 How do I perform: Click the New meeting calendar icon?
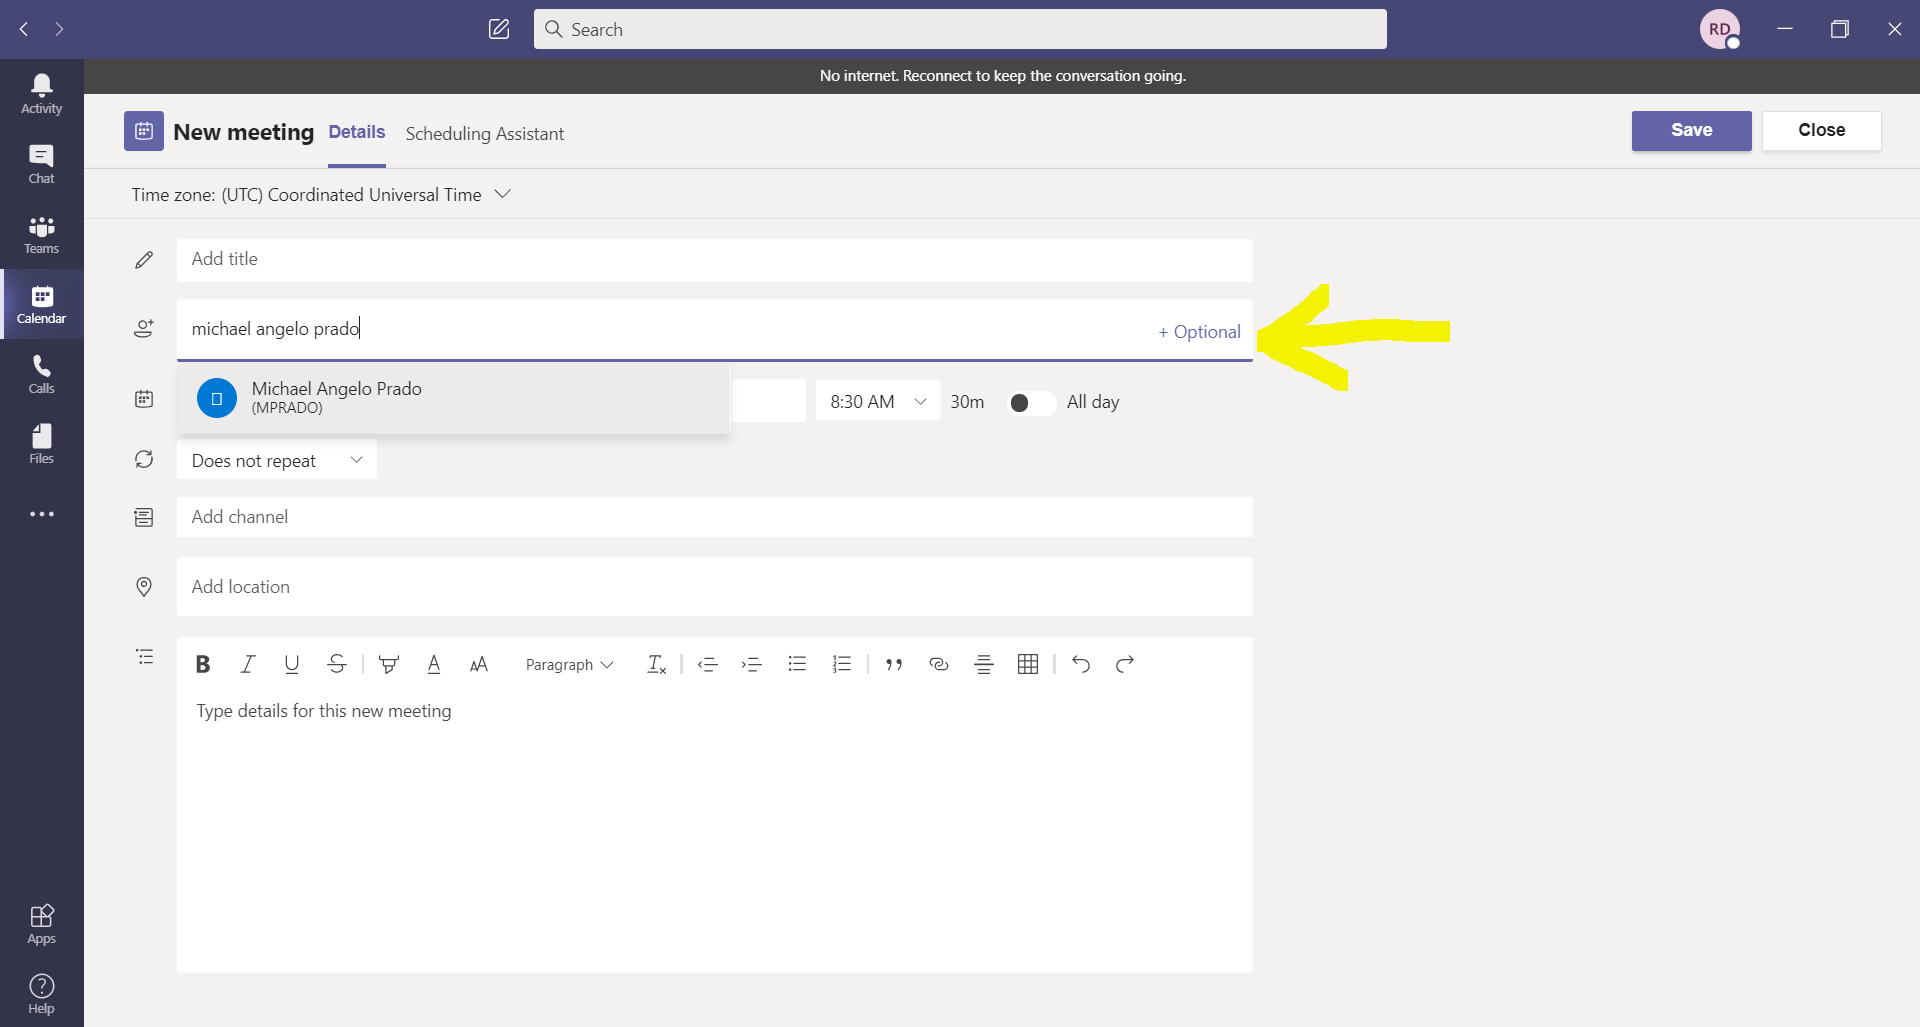pyautogui.click(x=144, y=131)
